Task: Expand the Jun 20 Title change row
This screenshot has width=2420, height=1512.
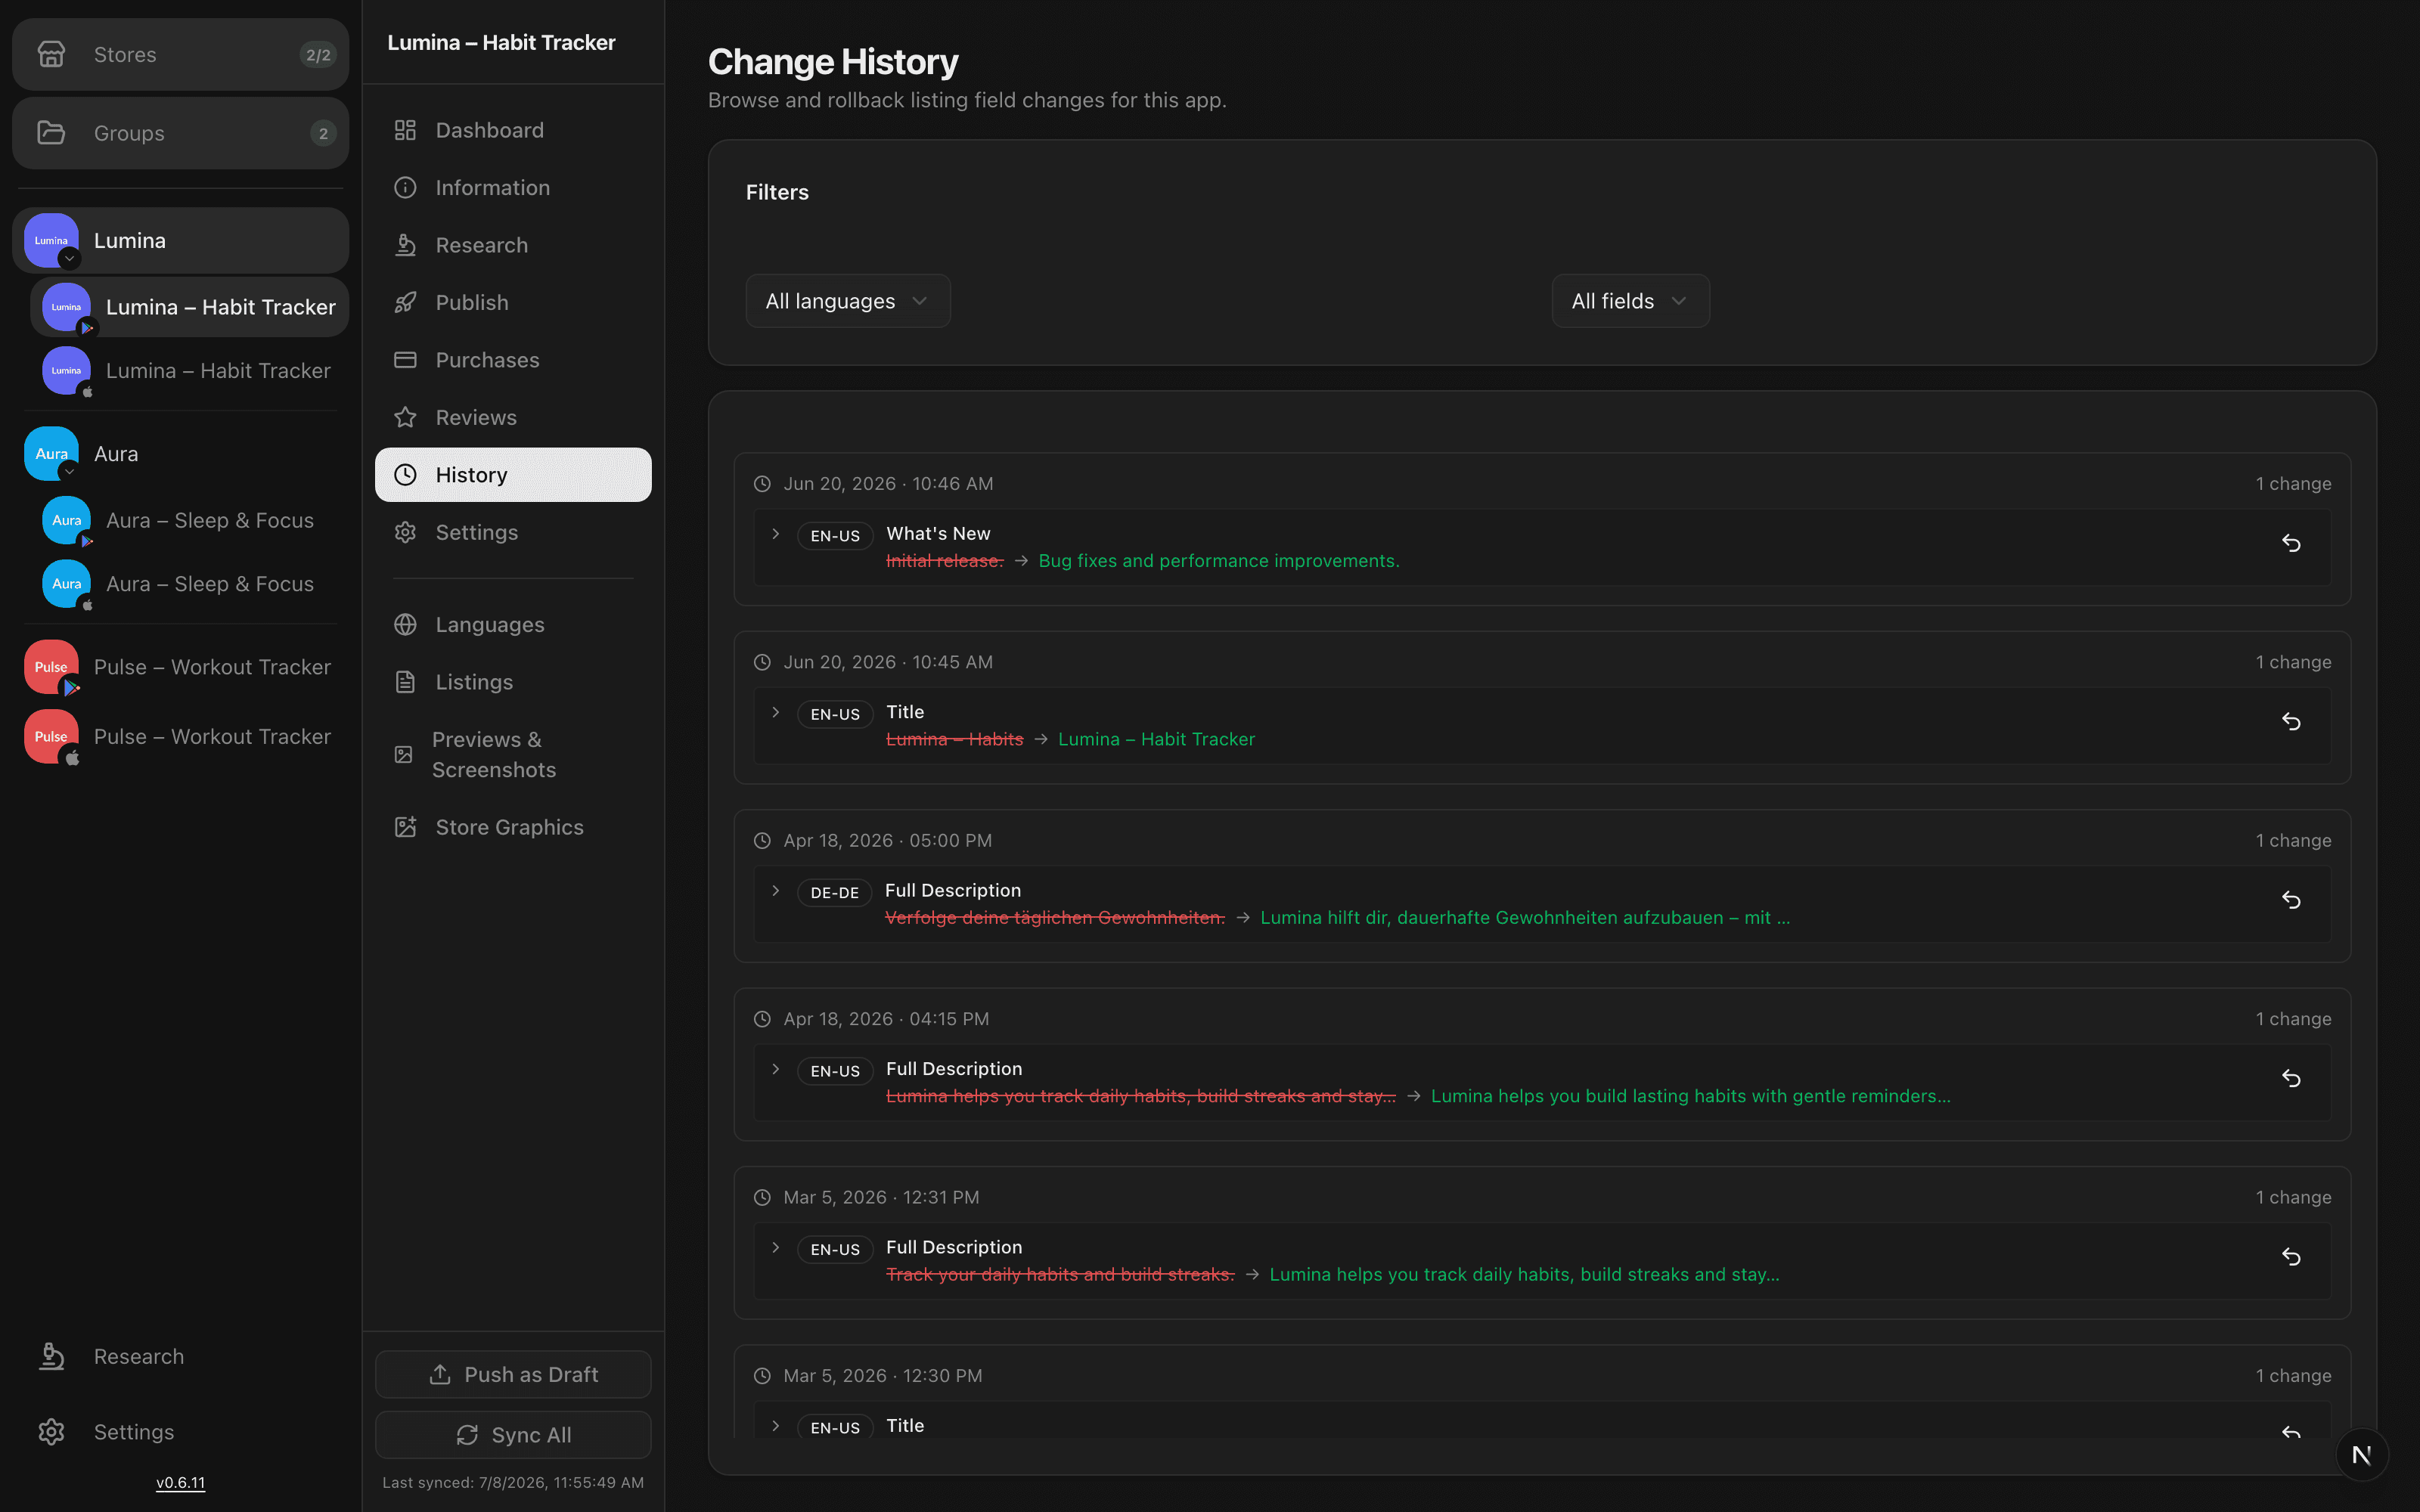Action: [x=775, y=712]
